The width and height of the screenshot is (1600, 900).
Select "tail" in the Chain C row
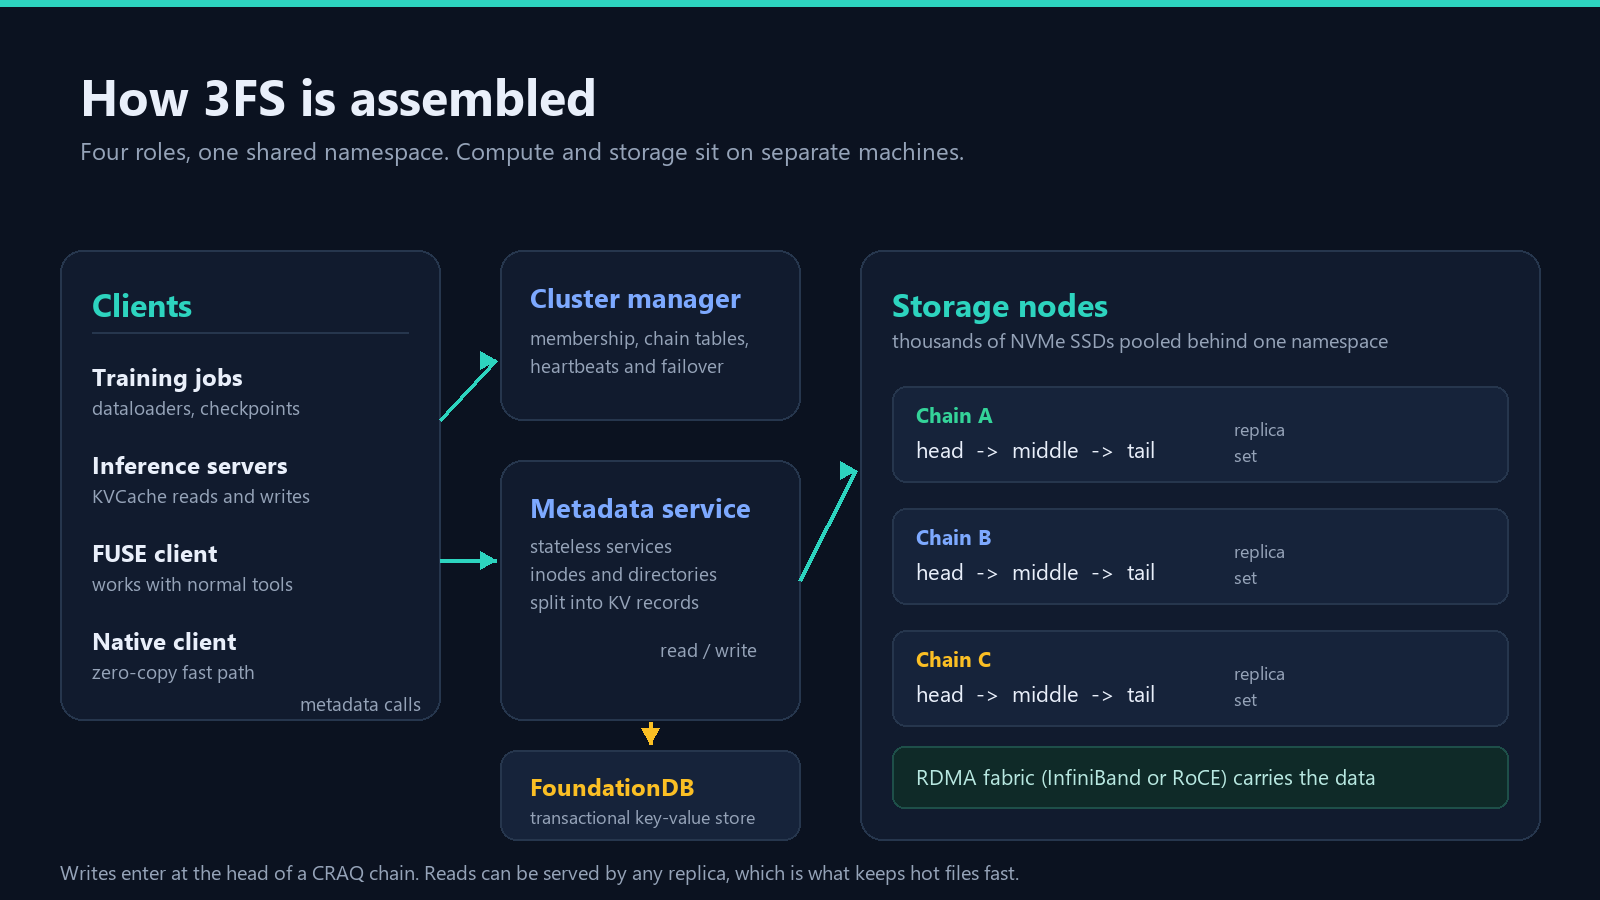1141,695
